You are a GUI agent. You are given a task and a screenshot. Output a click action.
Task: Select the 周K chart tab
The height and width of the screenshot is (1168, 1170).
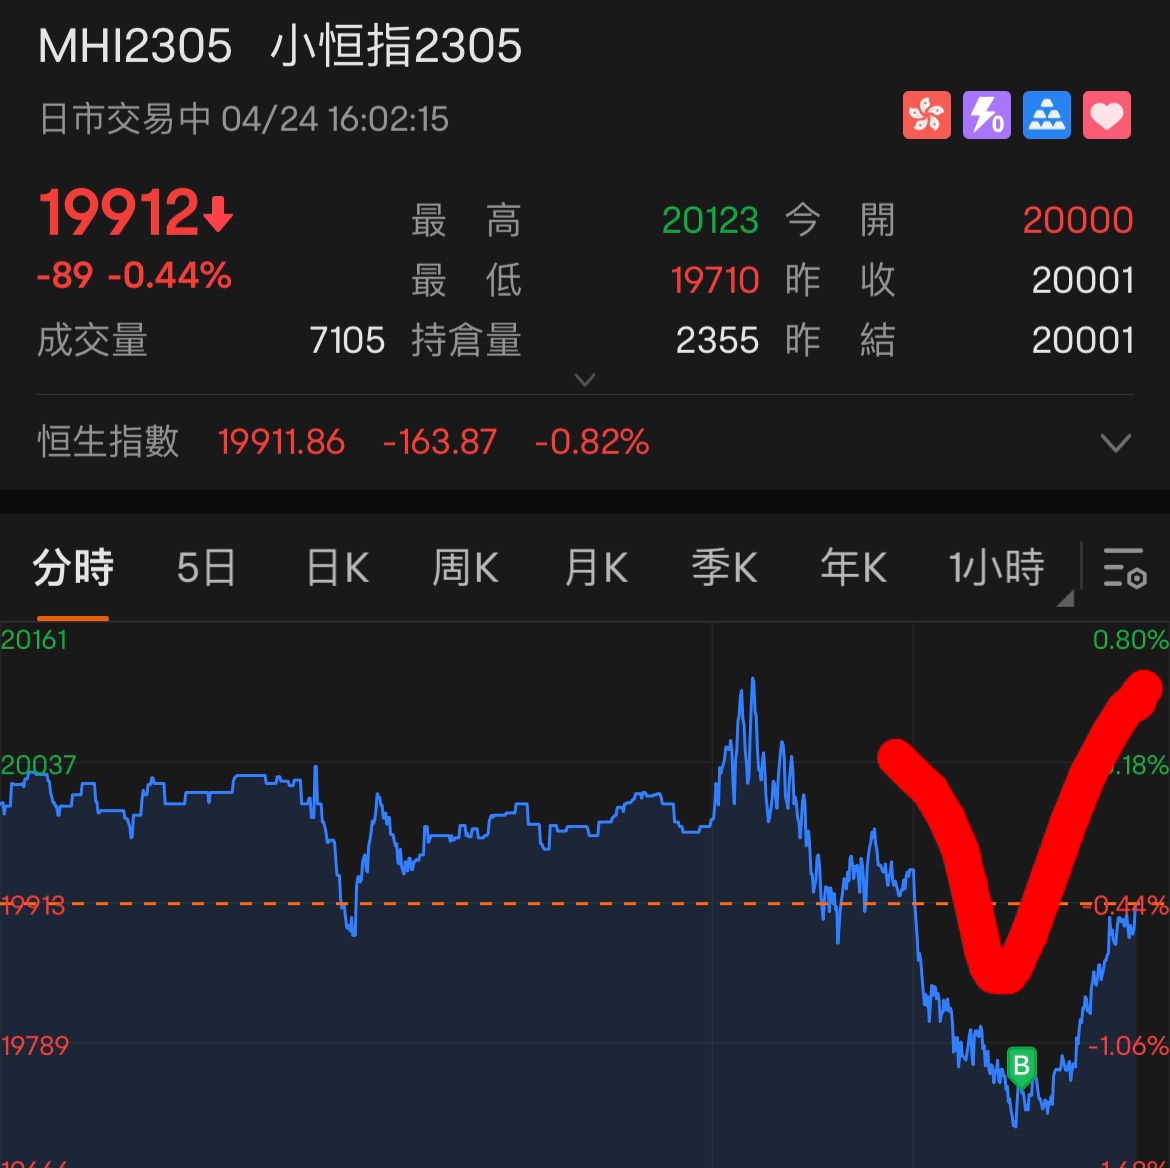[x=465, y=568]
